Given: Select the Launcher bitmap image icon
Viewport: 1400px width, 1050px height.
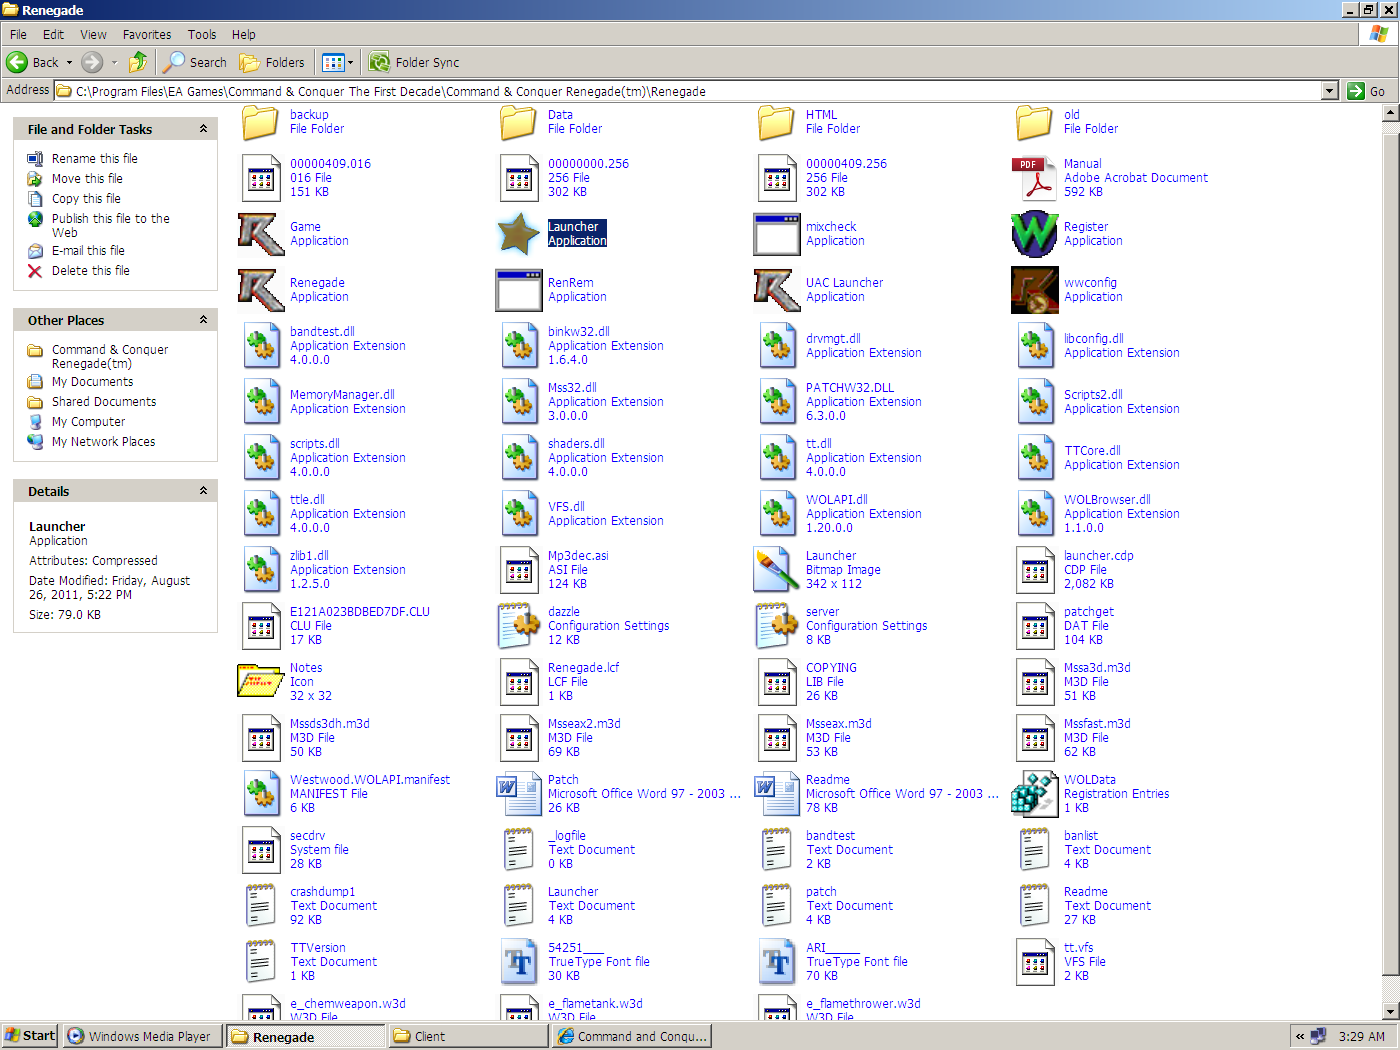Looking at the screenshot, I should [x=777, y=570].
